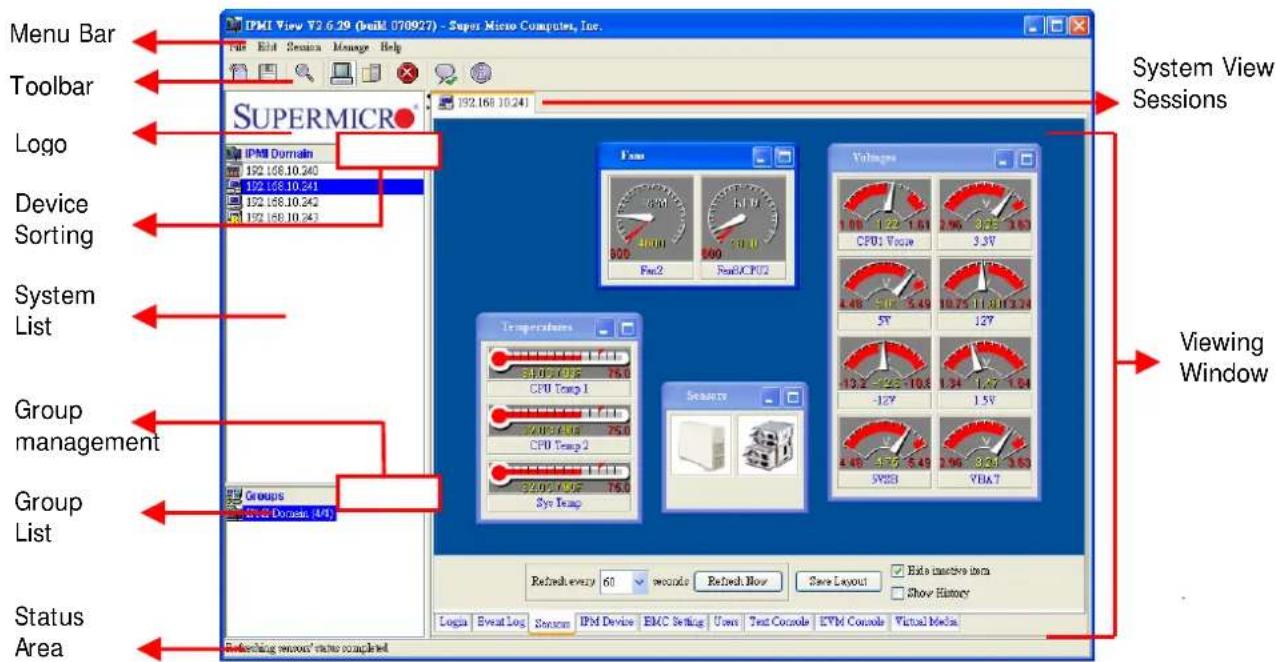The height and width of the screenshot is (662, 1276).
Task: Maximize the Sensors panel
Action: click(x=793, y=397)
